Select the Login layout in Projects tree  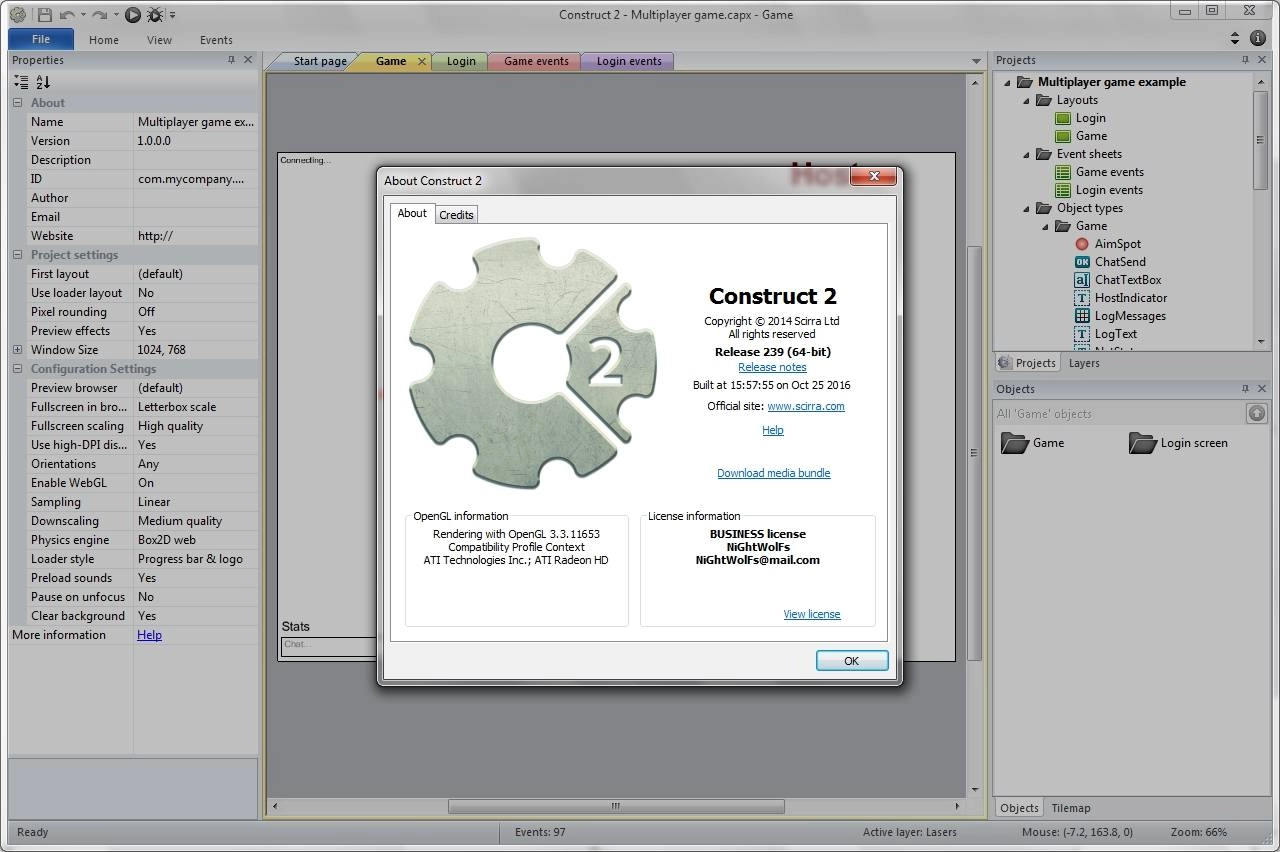(x=1090, y=118)
